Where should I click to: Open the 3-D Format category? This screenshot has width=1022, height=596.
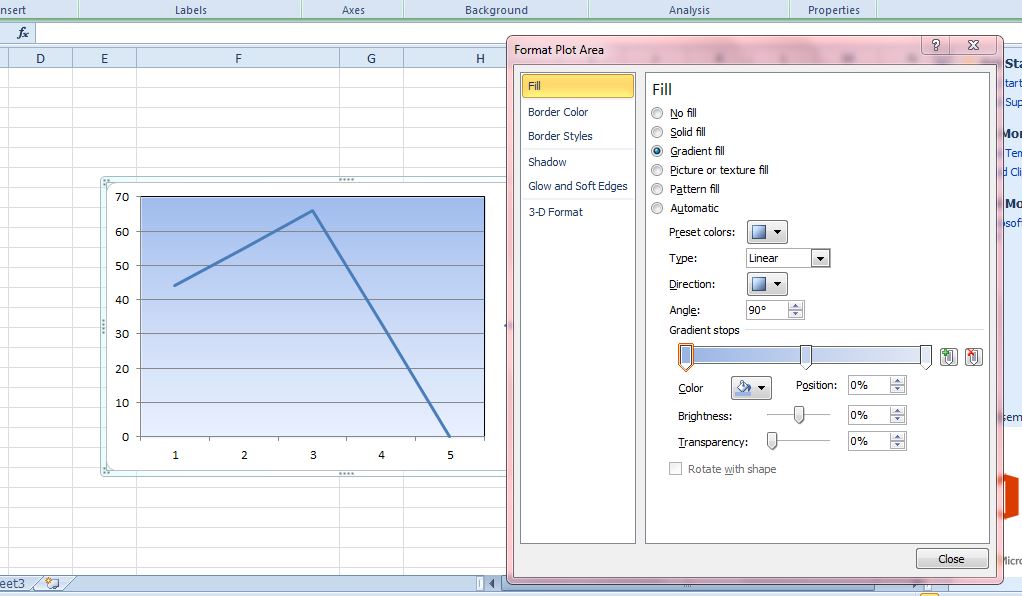click(x=555, y=212)
